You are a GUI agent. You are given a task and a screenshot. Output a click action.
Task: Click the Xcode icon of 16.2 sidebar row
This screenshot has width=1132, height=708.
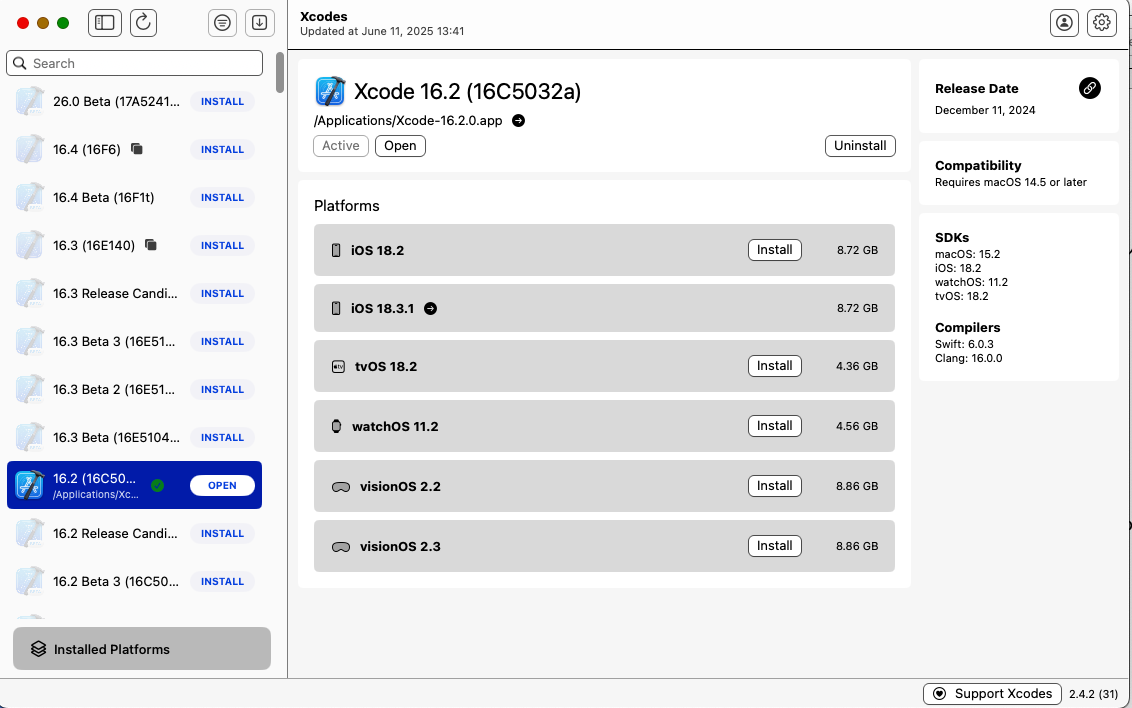pyautogui.click(x=30, y=485)
